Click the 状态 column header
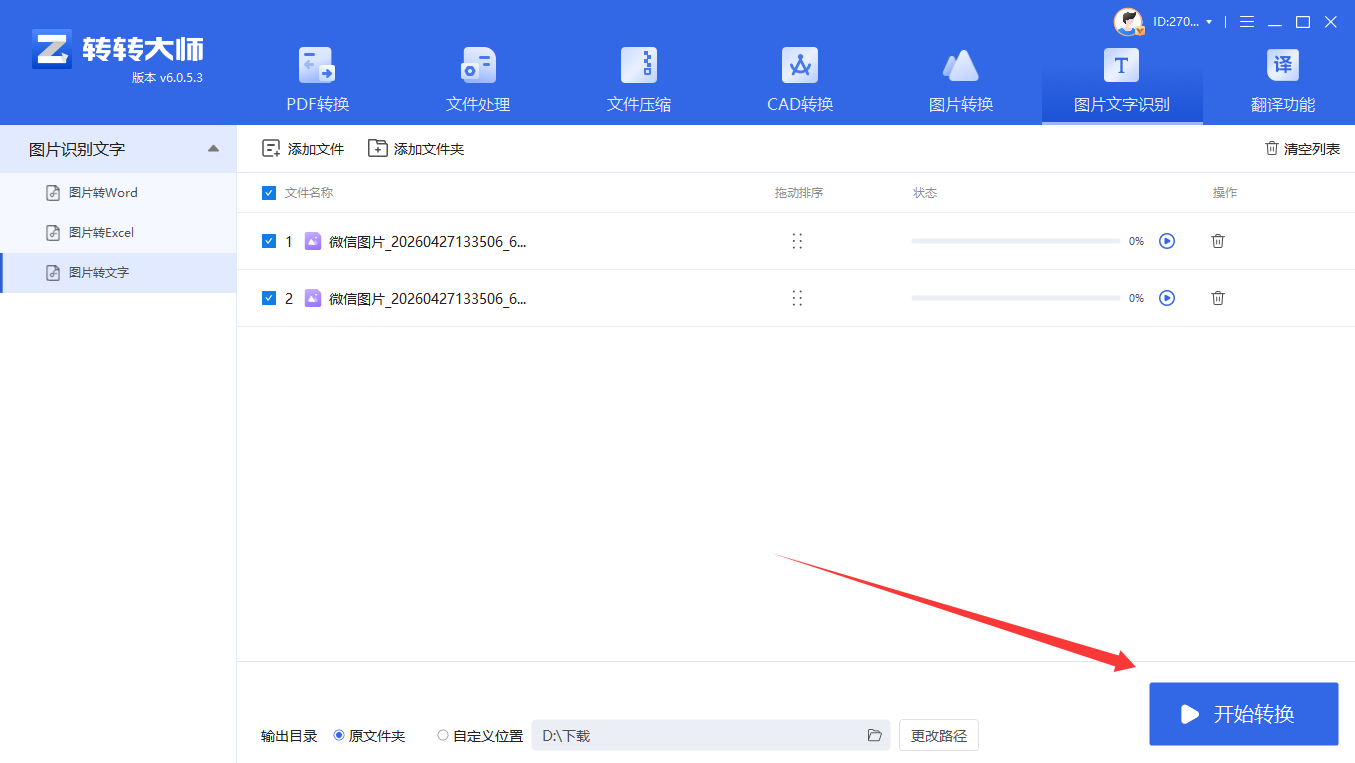The height and width of the screenshot is (763, 1355). click(925, 193)
